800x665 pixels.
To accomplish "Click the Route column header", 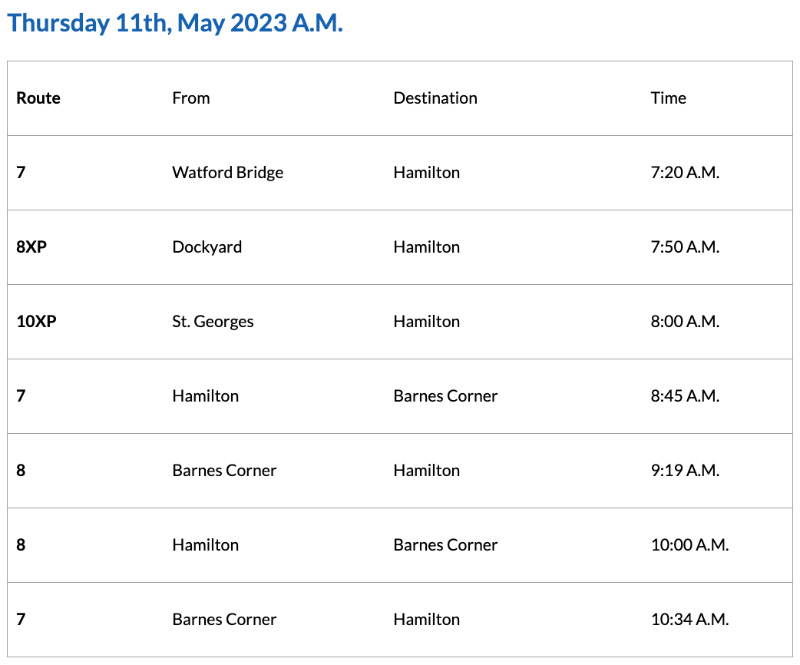I will 38,98.
